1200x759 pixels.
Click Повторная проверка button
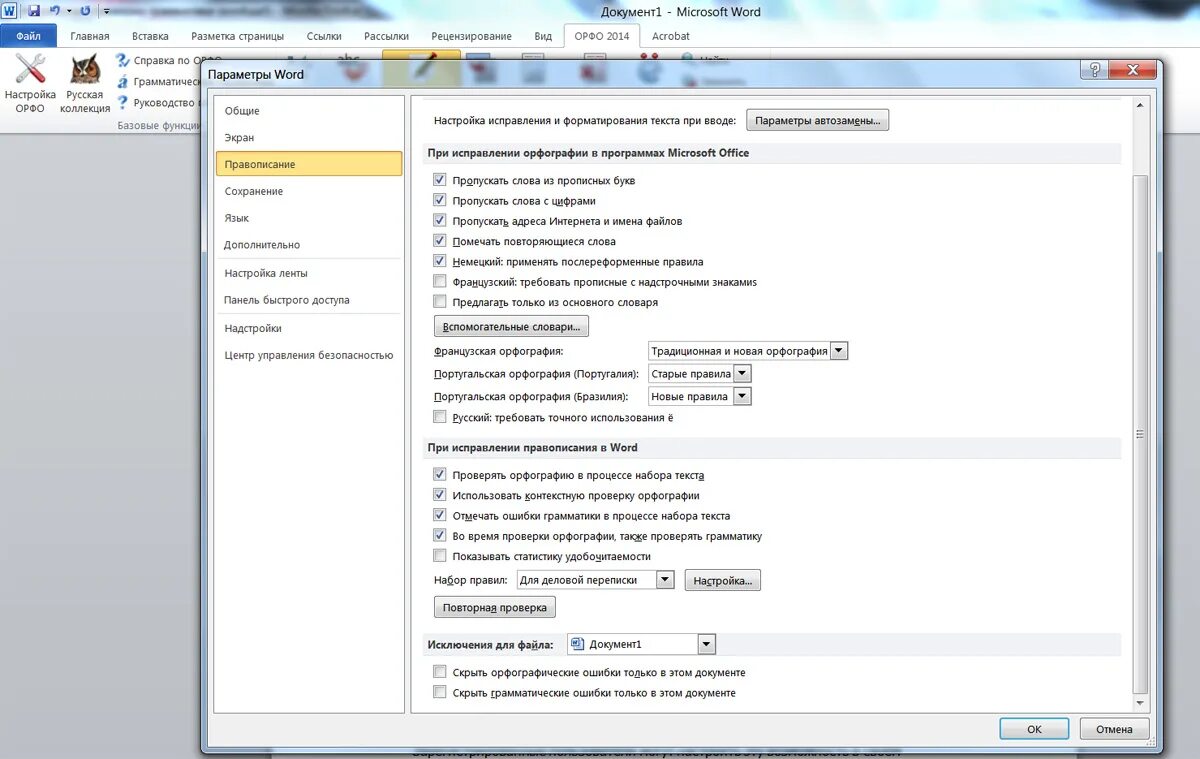point(494,607)
